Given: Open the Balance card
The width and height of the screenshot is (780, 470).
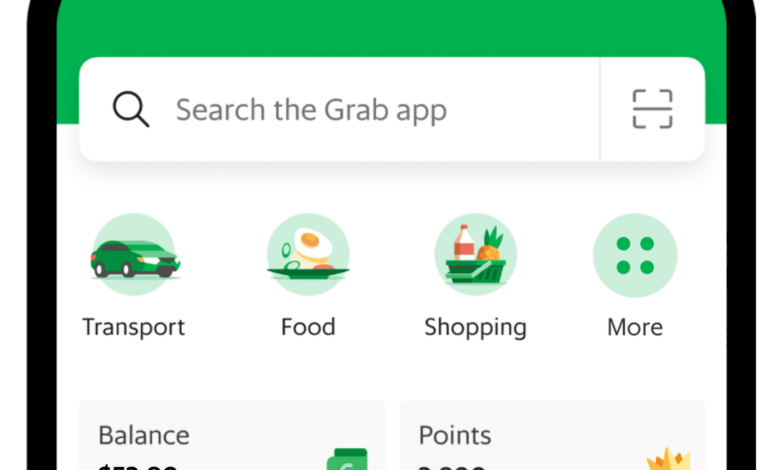Looking at the screenshot, I should click(232, 435).
